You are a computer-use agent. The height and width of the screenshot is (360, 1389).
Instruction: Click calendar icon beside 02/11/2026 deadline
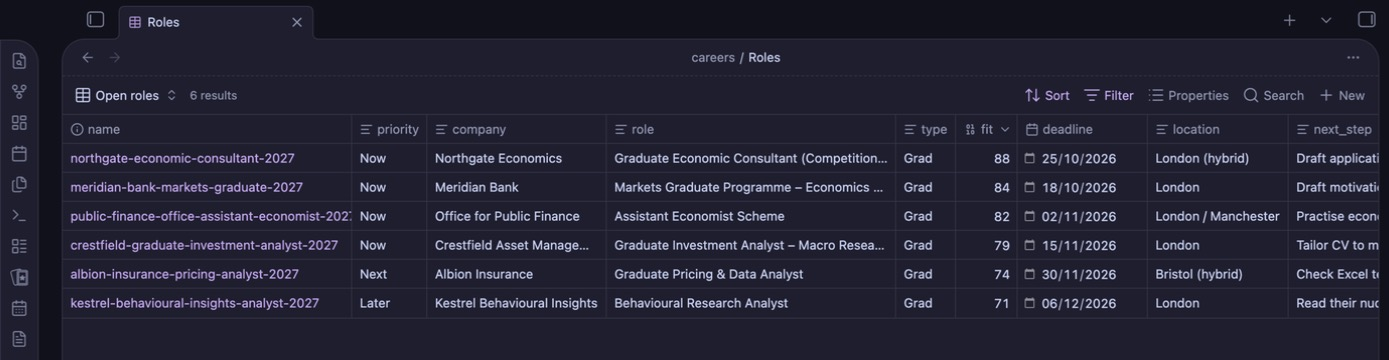pos(1030,216)
